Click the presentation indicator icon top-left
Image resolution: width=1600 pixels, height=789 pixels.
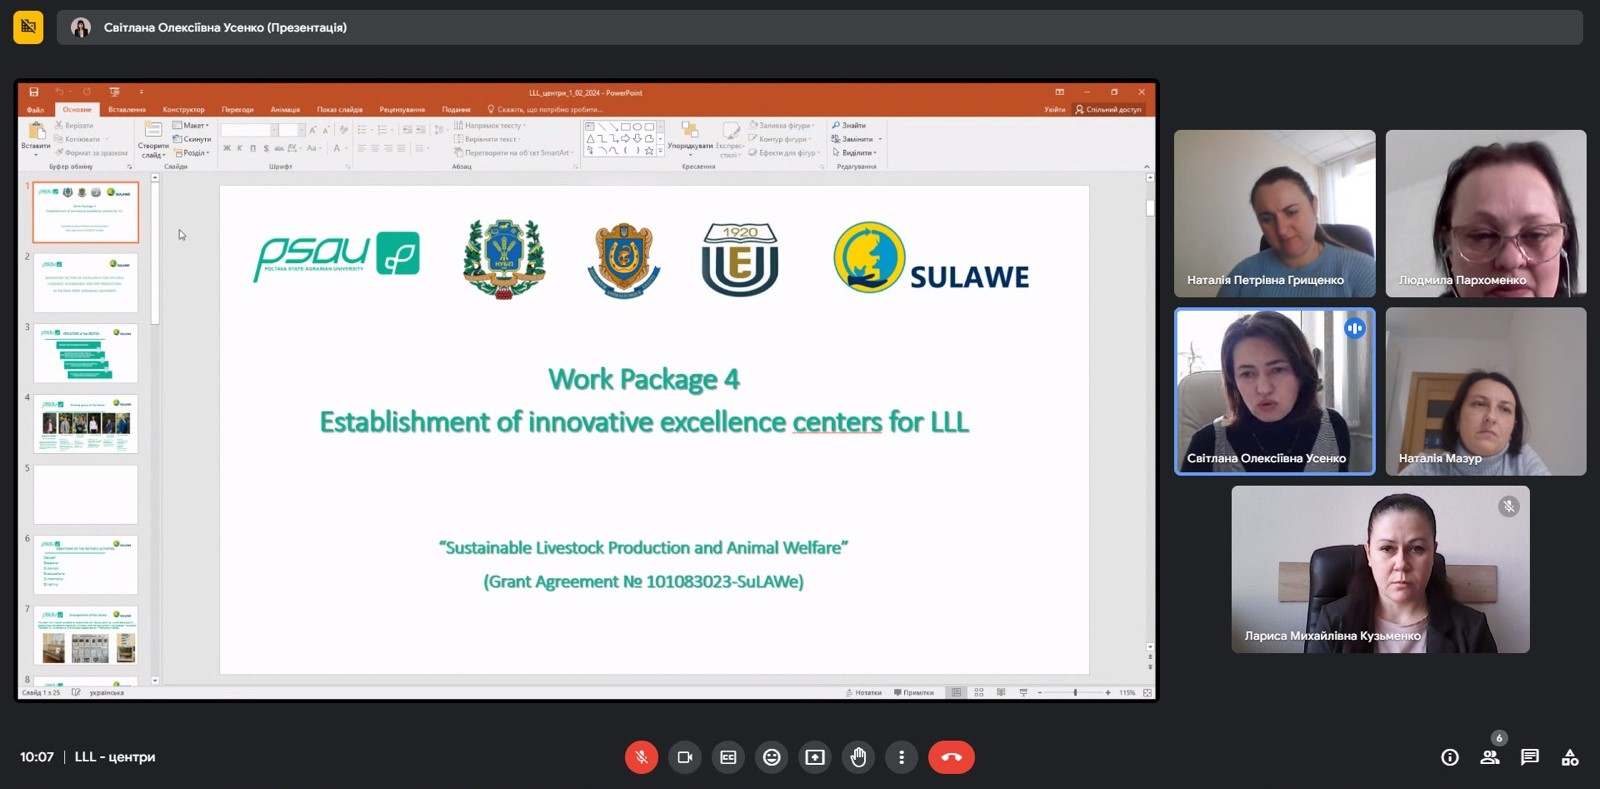28,27
